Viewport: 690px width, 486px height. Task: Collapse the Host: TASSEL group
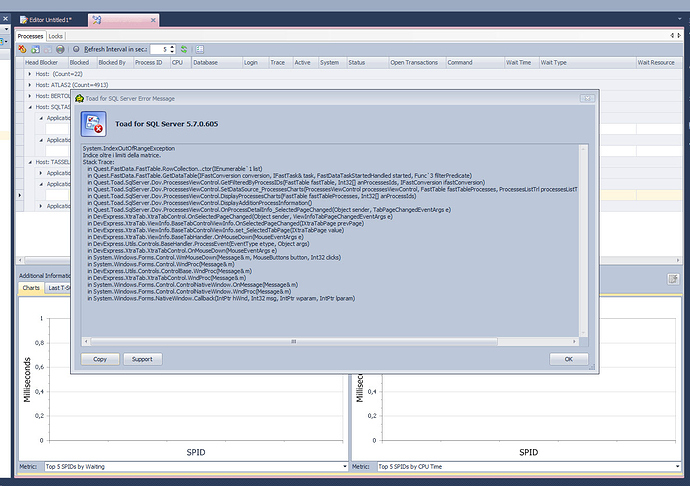coord(30,162)
